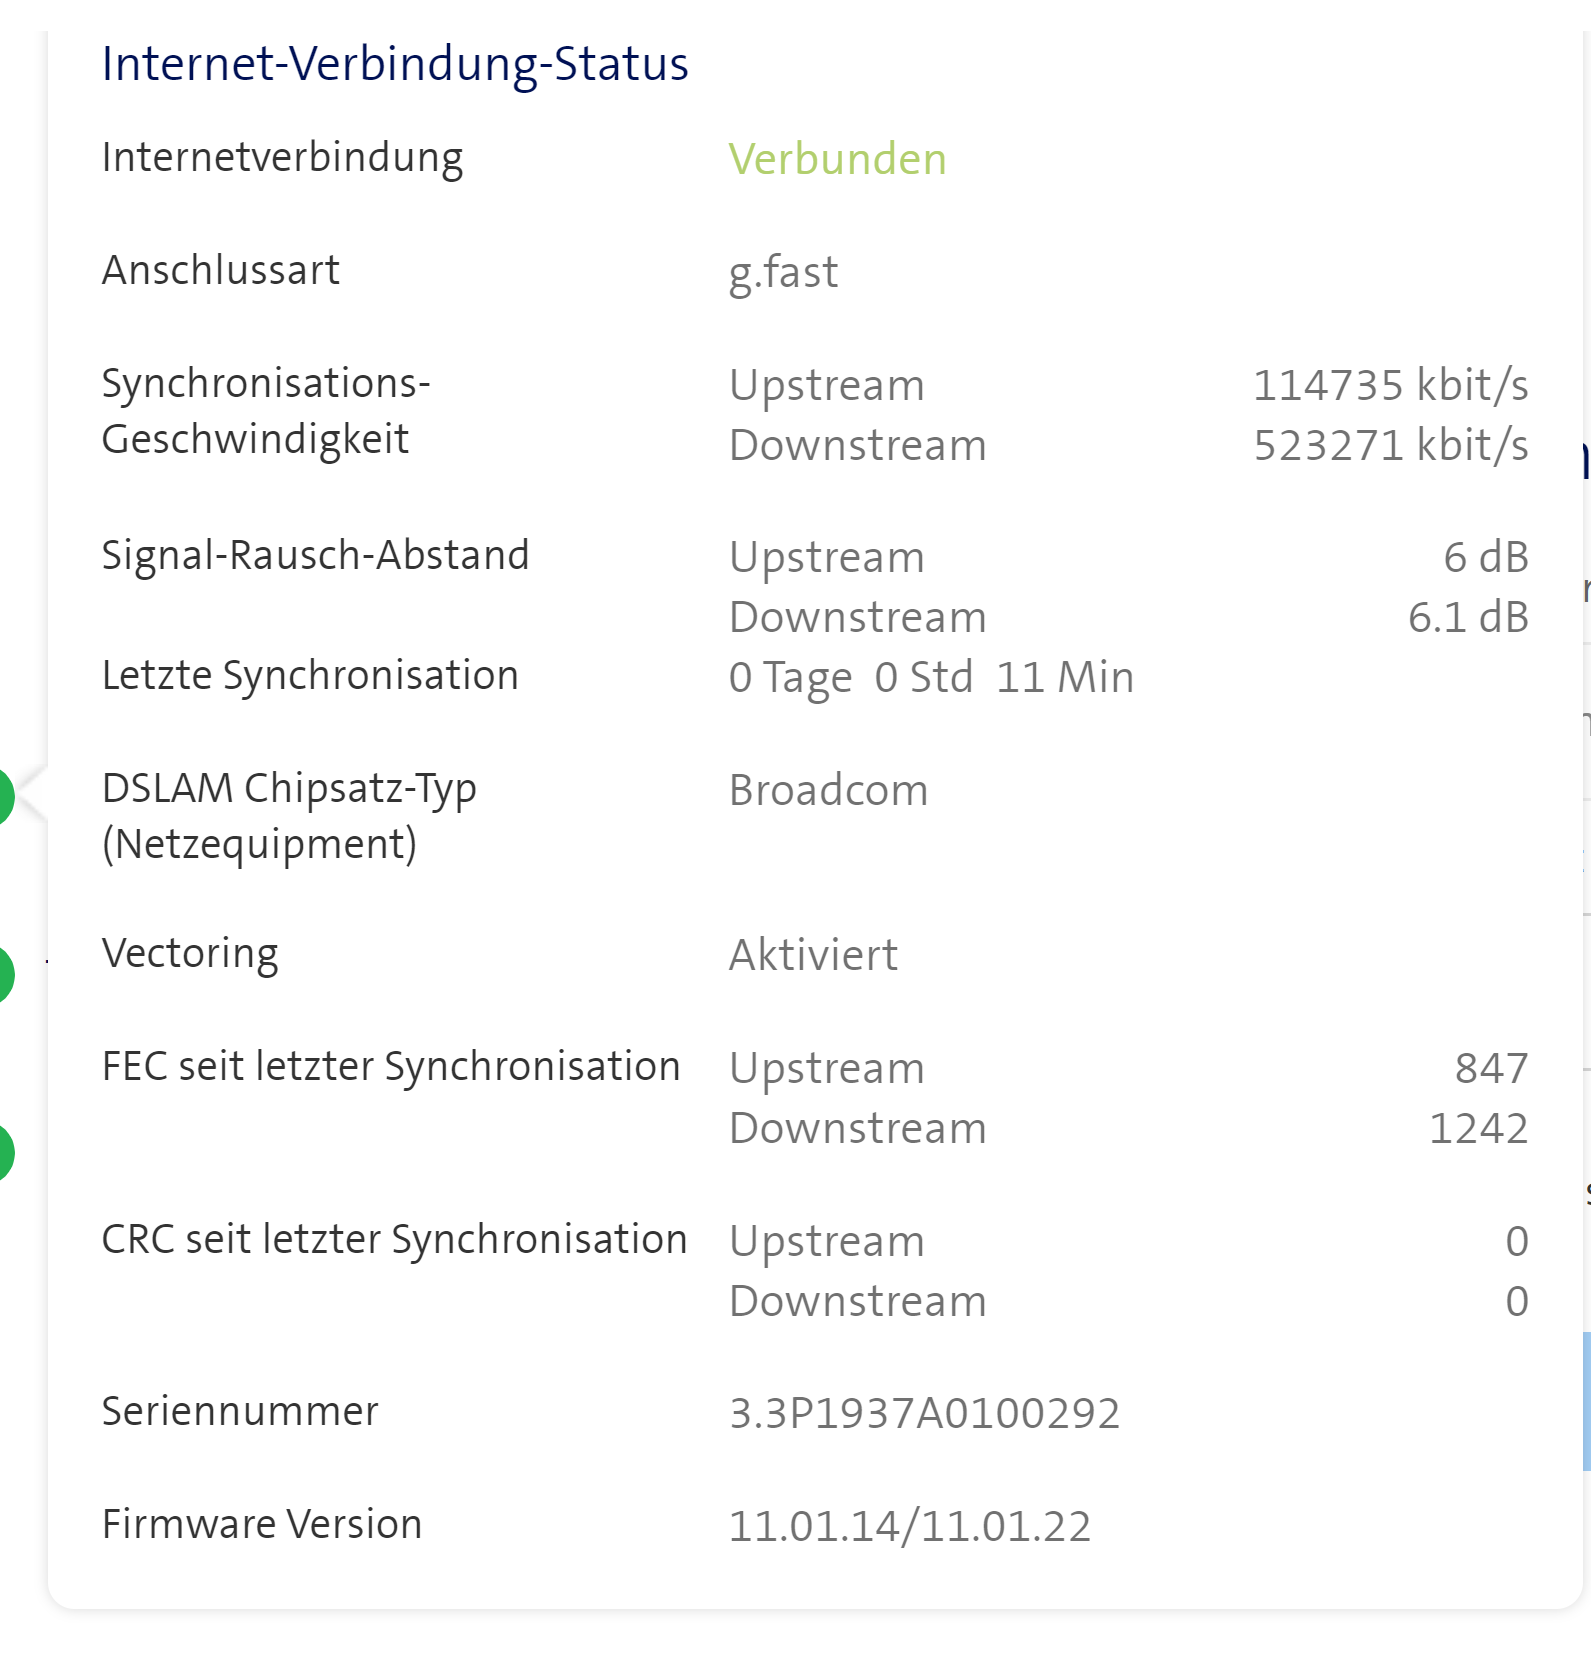The image size is (1591, 1672).
Task: Click the Signal-Rausch-Abstand label
Action: (315, 555)
